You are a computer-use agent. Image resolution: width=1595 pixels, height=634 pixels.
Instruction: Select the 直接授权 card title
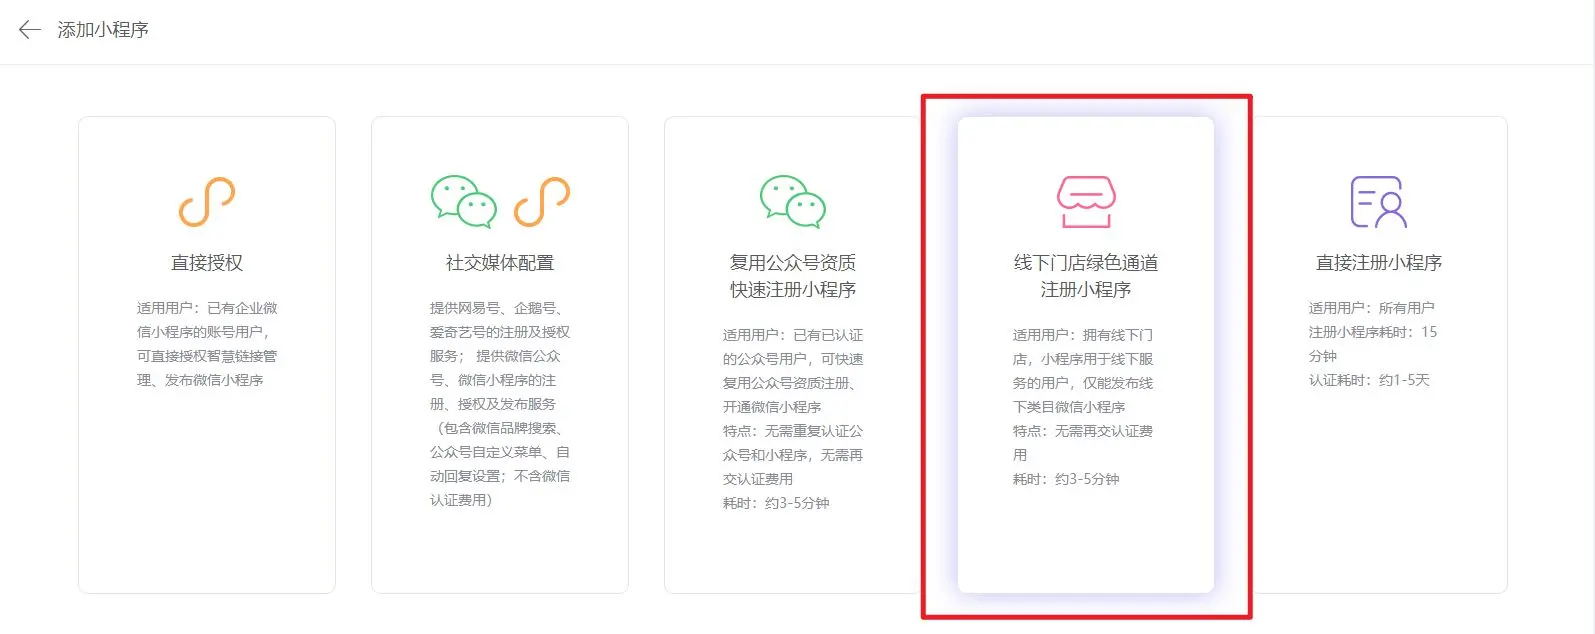(207, 263)
